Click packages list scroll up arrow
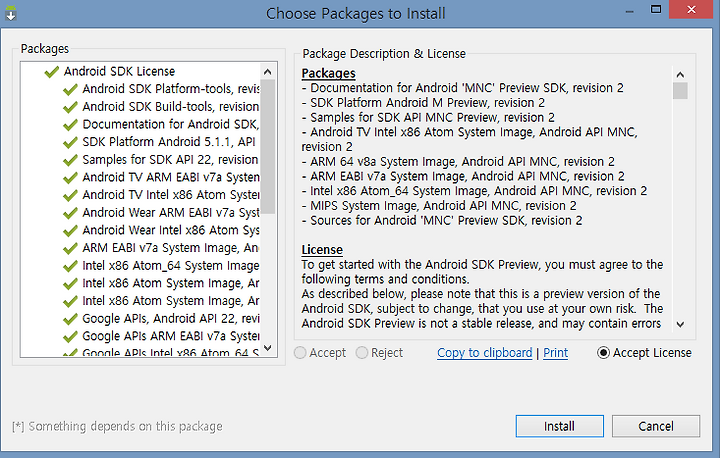Screen dimensions: 720x458 (x=268, y=72)
